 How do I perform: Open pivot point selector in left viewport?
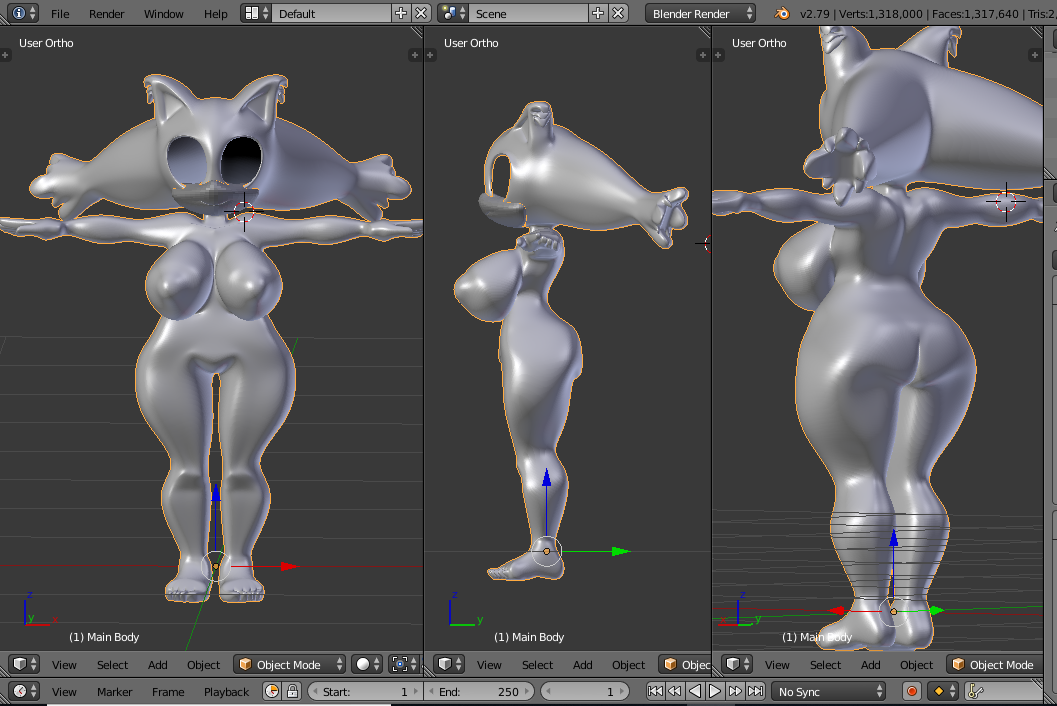click(404, 664)
